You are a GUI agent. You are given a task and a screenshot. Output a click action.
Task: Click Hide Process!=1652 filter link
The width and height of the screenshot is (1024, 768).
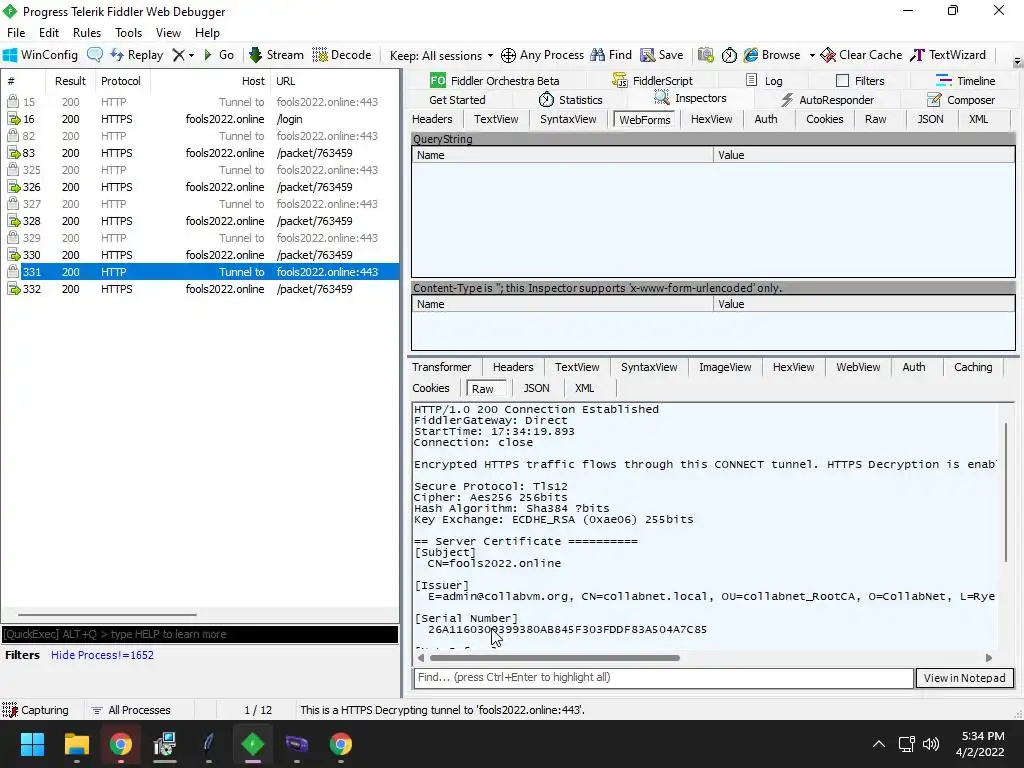pyautogui.click(x=103, y=655)
